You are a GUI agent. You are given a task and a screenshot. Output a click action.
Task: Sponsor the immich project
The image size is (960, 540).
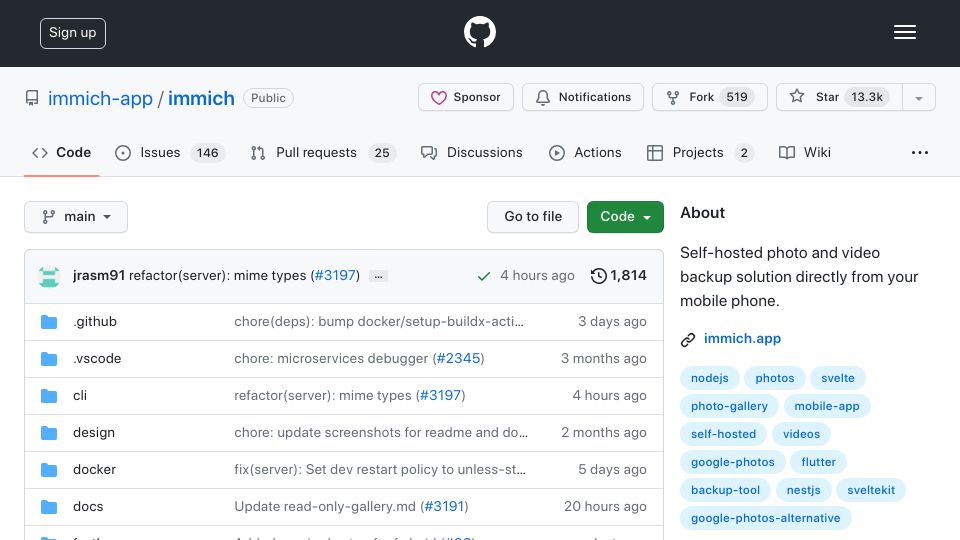coord(466,97)
